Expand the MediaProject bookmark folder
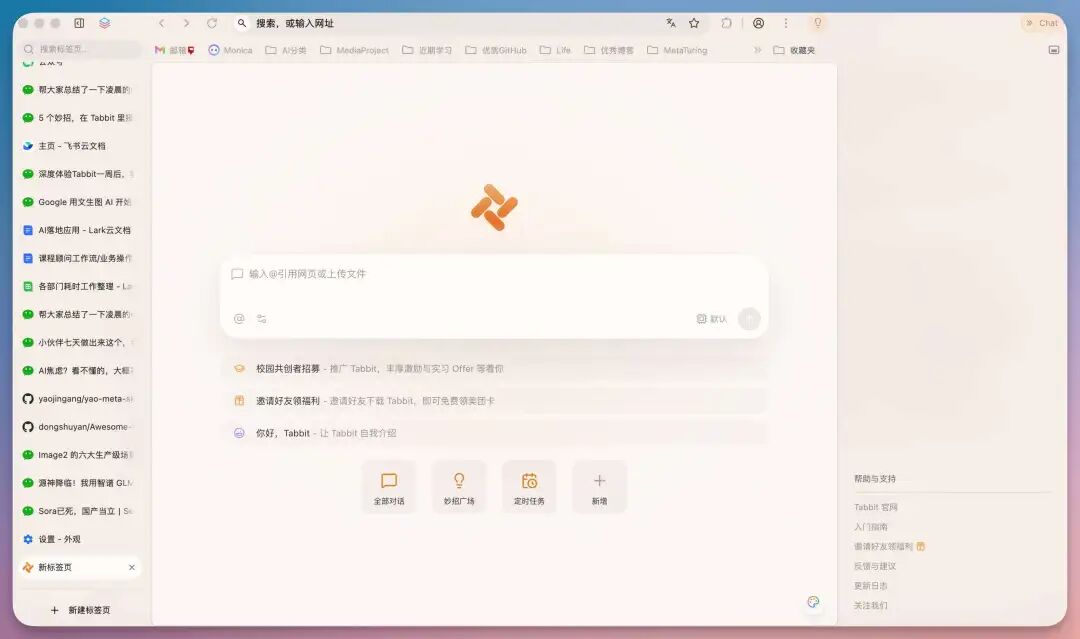 click(354, 50)
